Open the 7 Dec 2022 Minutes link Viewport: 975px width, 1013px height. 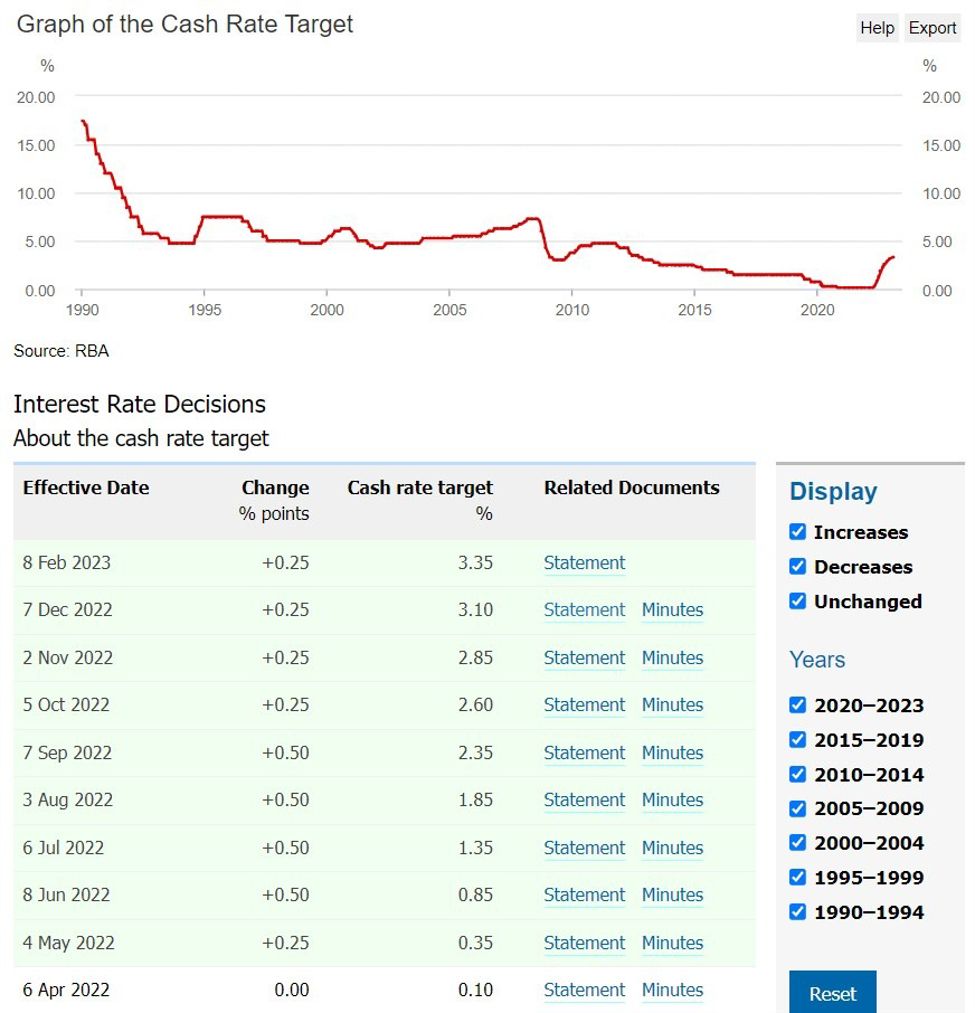click(672, 610)
